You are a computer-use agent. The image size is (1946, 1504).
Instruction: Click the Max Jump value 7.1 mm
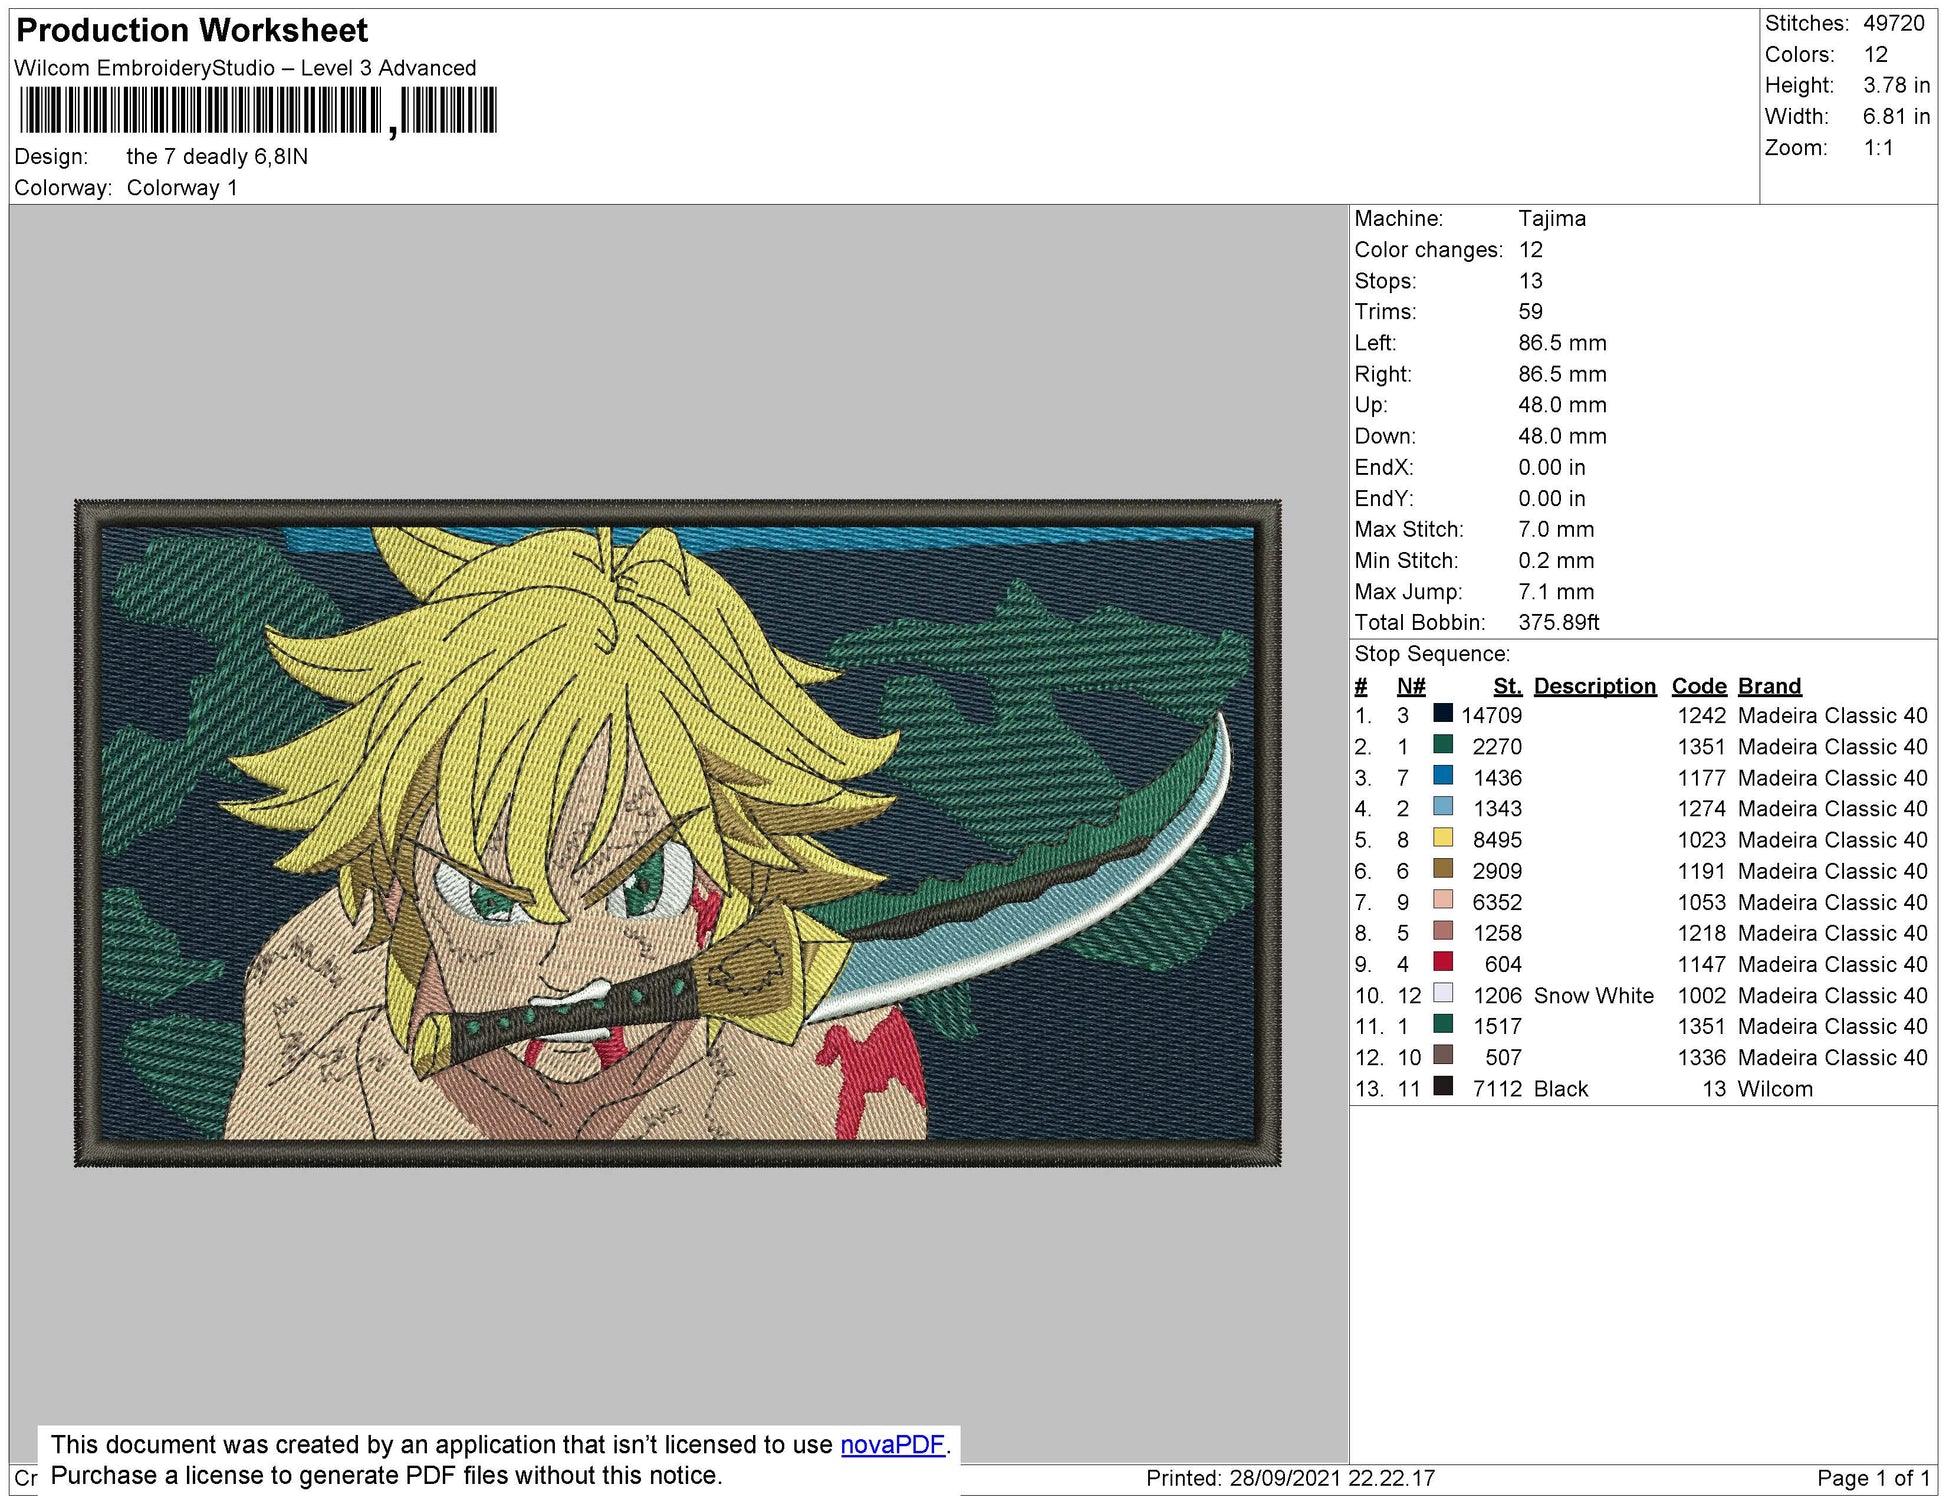(1556, 592)
